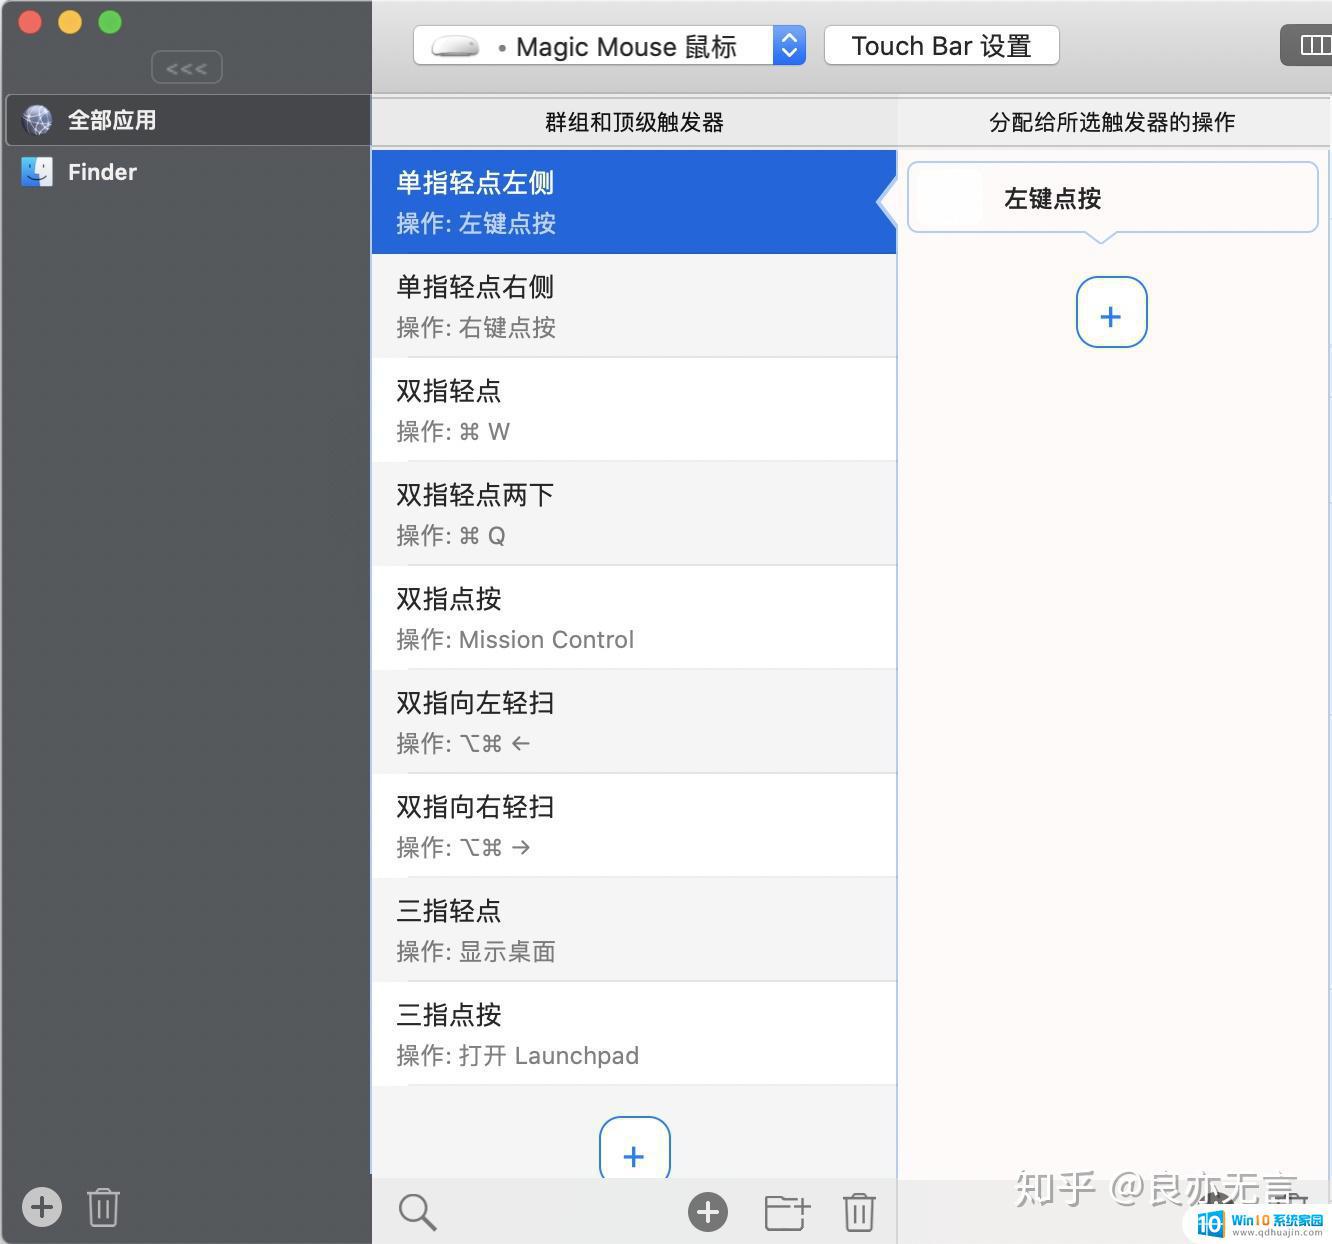
Task: Add a new app with sidebar plus icon
Action: tap(42, 1207)
